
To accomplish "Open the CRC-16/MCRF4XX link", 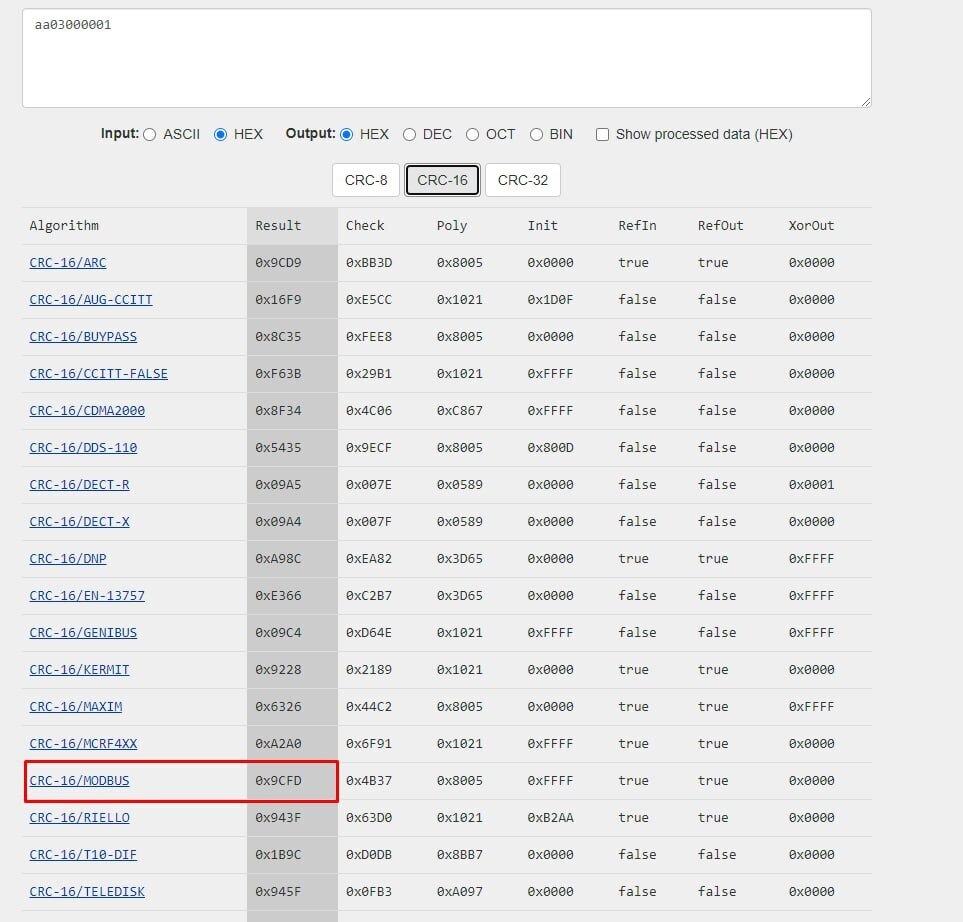I will (x=83, y=744).
